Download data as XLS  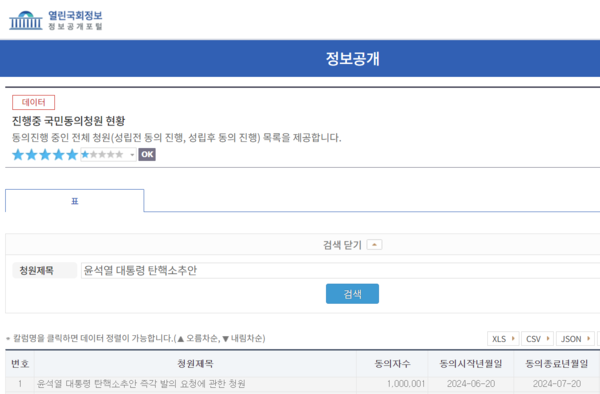tap(503, 339)
